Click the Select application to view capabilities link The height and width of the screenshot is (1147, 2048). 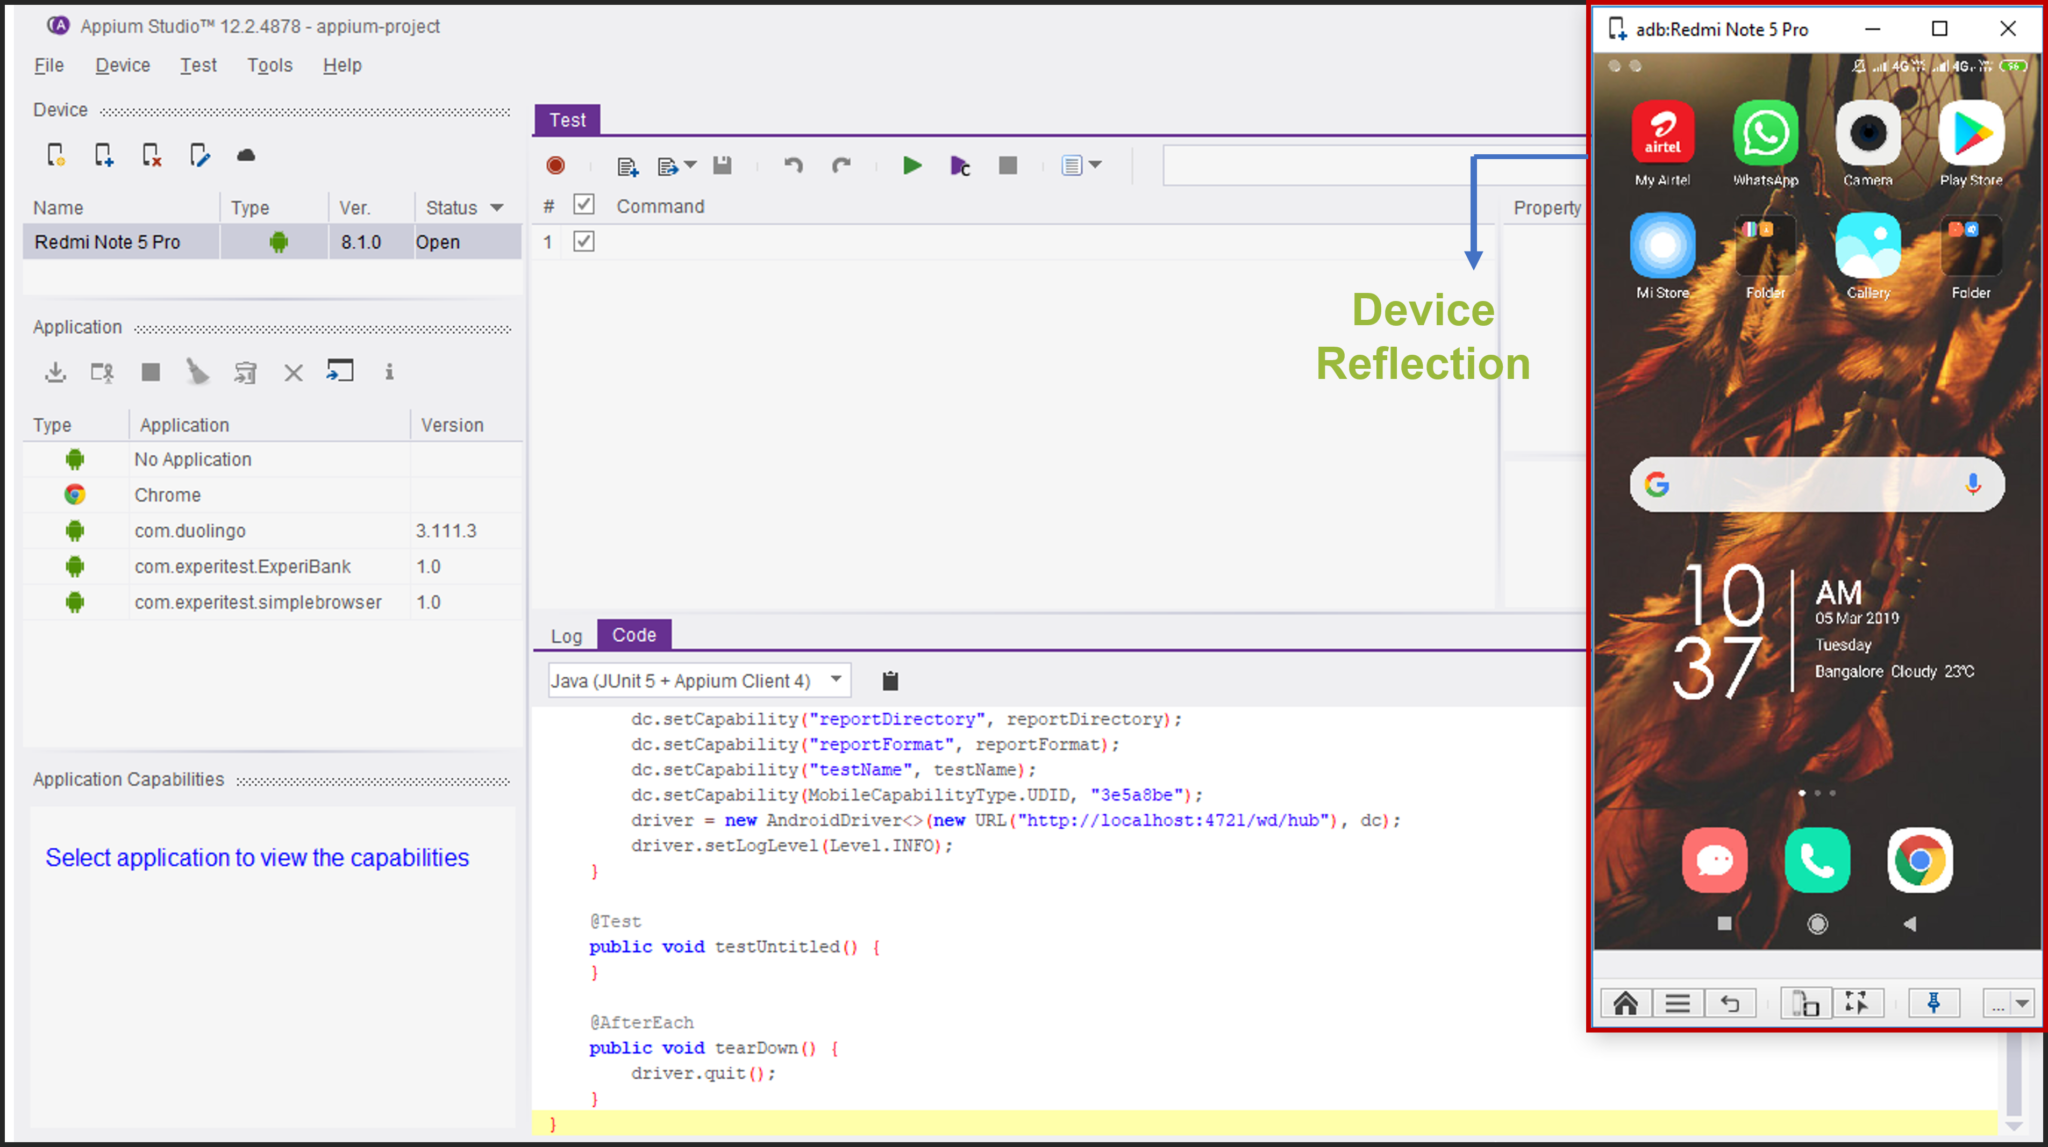click(257, 857)
